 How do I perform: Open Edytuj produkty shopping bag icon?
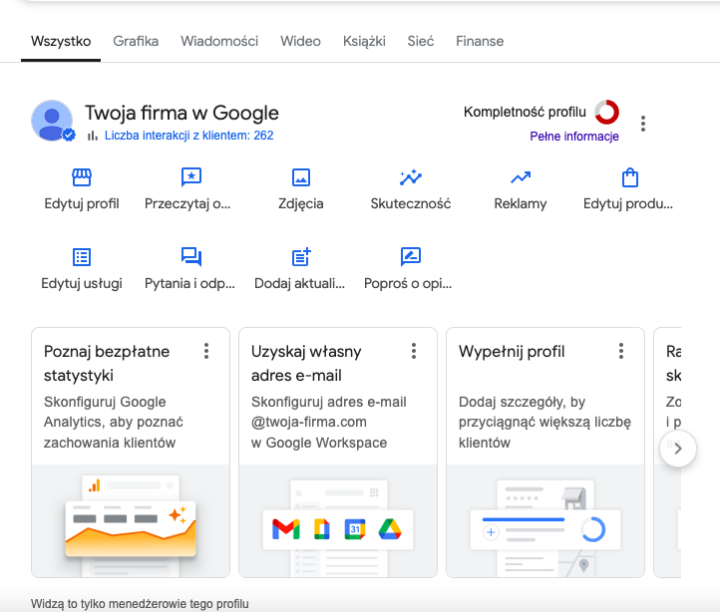point(629,178)
